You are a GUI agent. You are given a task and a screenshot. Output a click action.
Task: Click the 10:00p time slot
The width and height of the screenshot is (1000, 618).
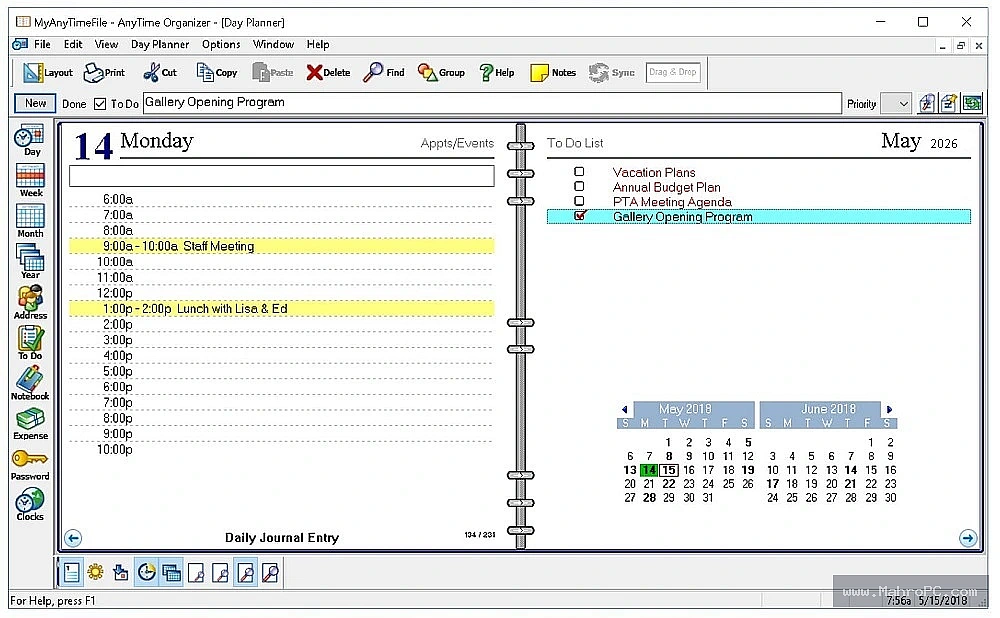(x=281, y=450)
